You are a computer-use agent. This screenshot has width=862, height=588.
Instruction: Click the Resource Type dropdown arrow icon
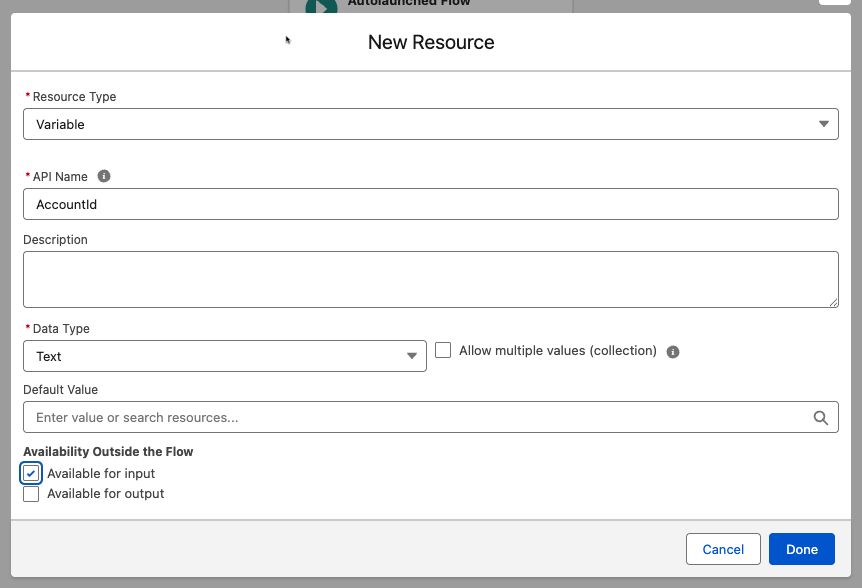[x=824, y=124]
